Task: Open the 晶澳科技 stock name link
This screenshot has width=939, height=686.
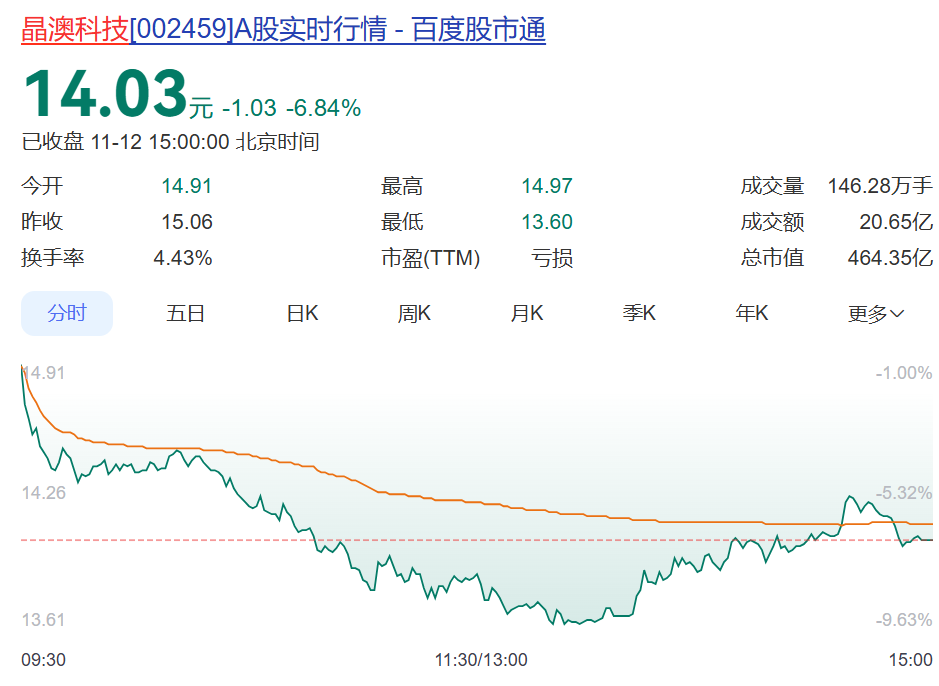Action: pyautogui.click(x=75, y=30)
